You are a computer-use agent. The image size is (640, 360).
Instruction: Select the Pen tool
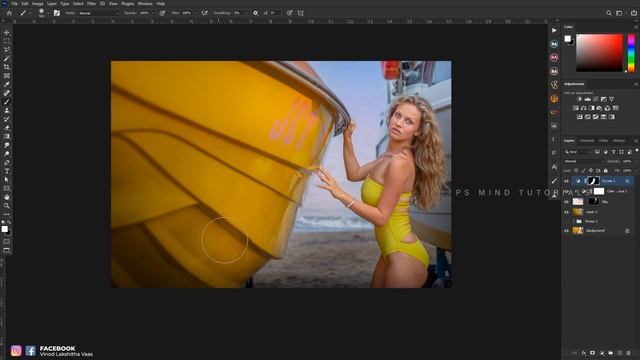coord(7,162)
